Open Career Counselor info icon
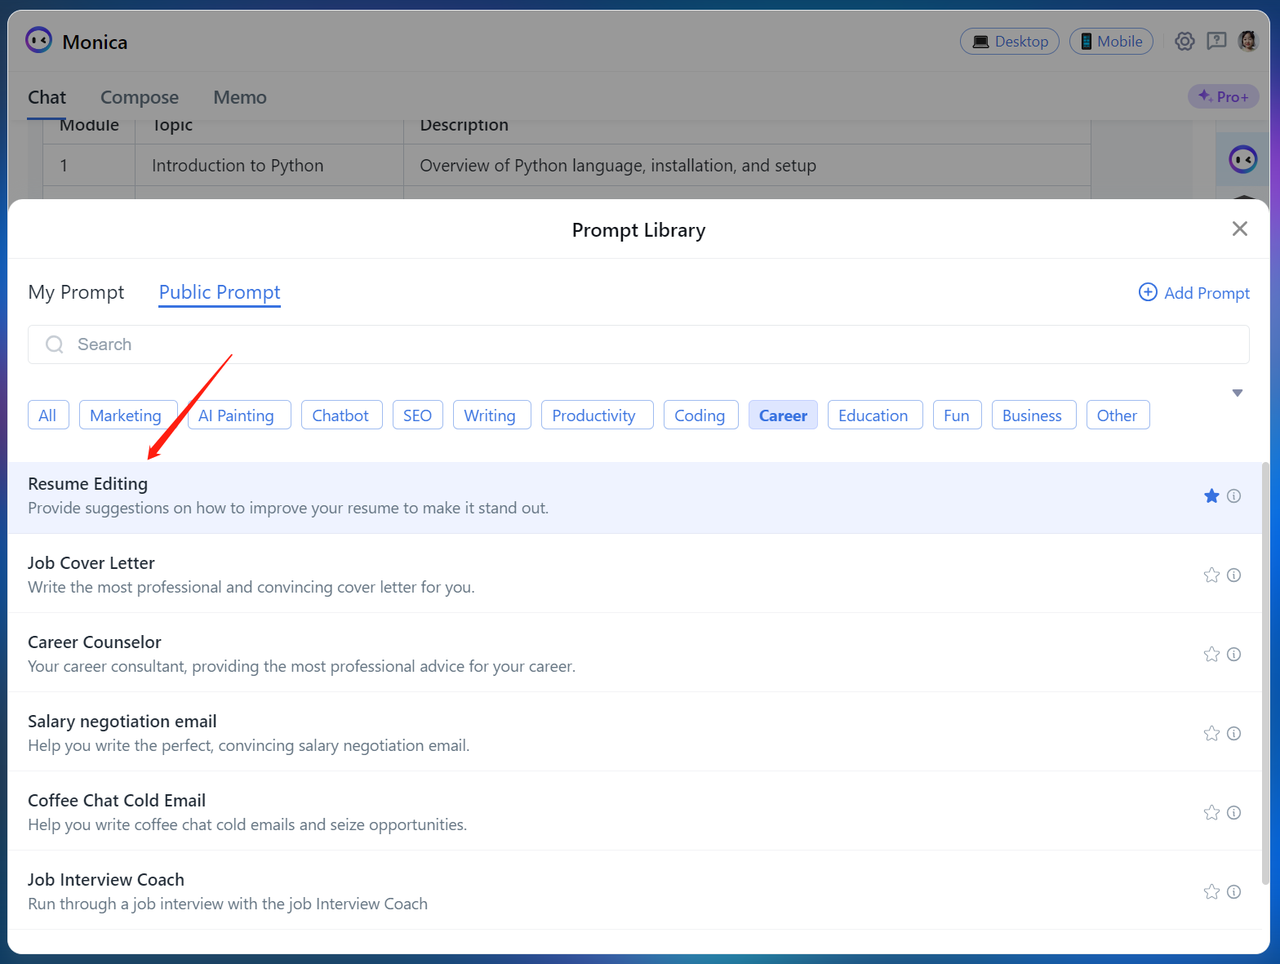This screenshot has height=964, width=1280. click(1234, 654)
